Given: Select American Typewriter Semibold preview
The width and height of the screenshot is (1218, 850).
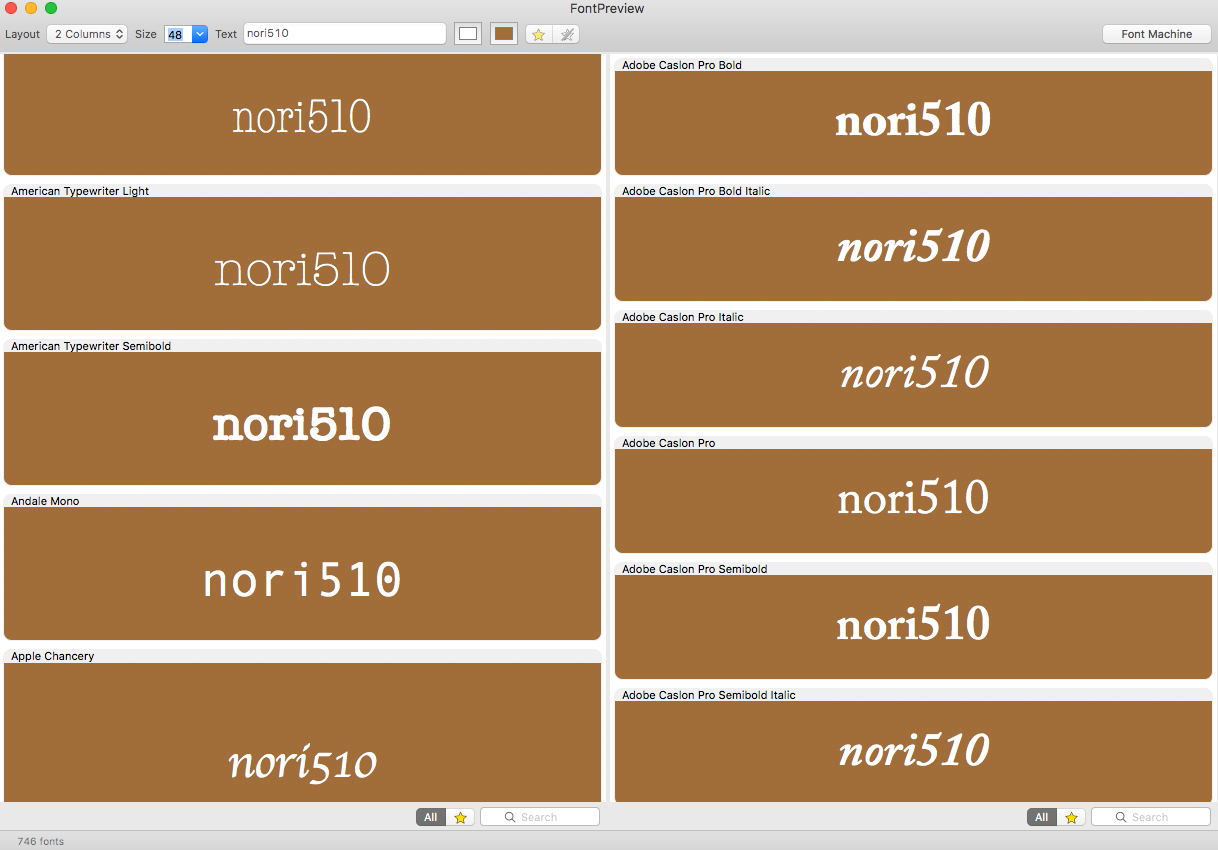Looking at the screenshot, I should tap(302, 418).
